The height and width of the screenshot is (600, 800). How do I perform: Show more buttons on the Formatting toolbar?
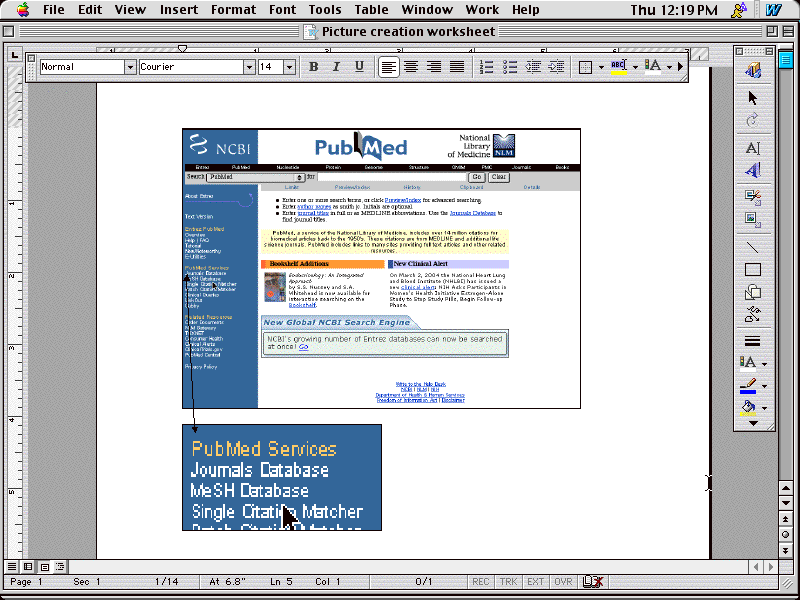tap(681, 67)
